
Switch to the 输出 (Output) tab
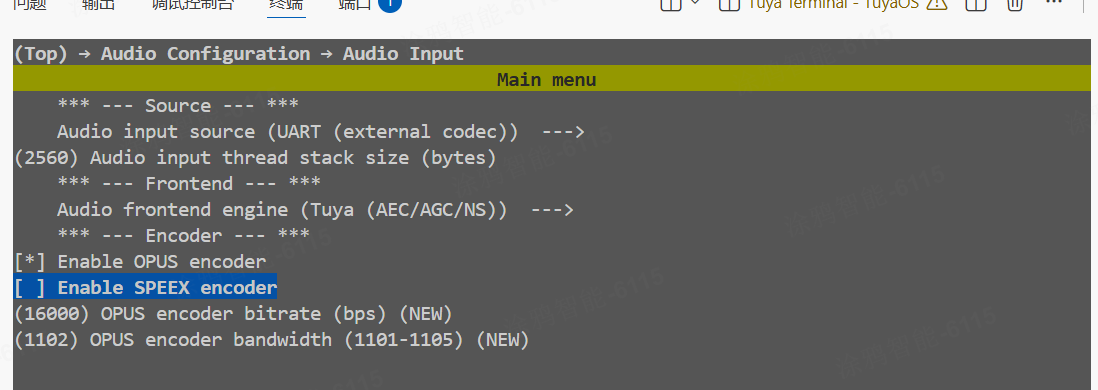(99, 4)
